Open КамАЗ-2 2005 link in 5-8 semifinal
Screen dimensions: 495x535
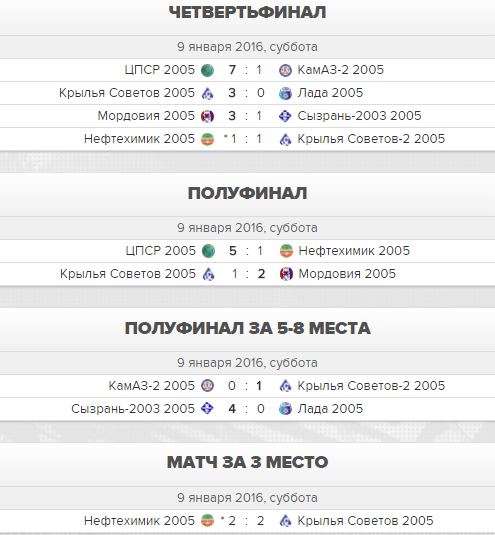pyautogui.click(x=151, y=386)
